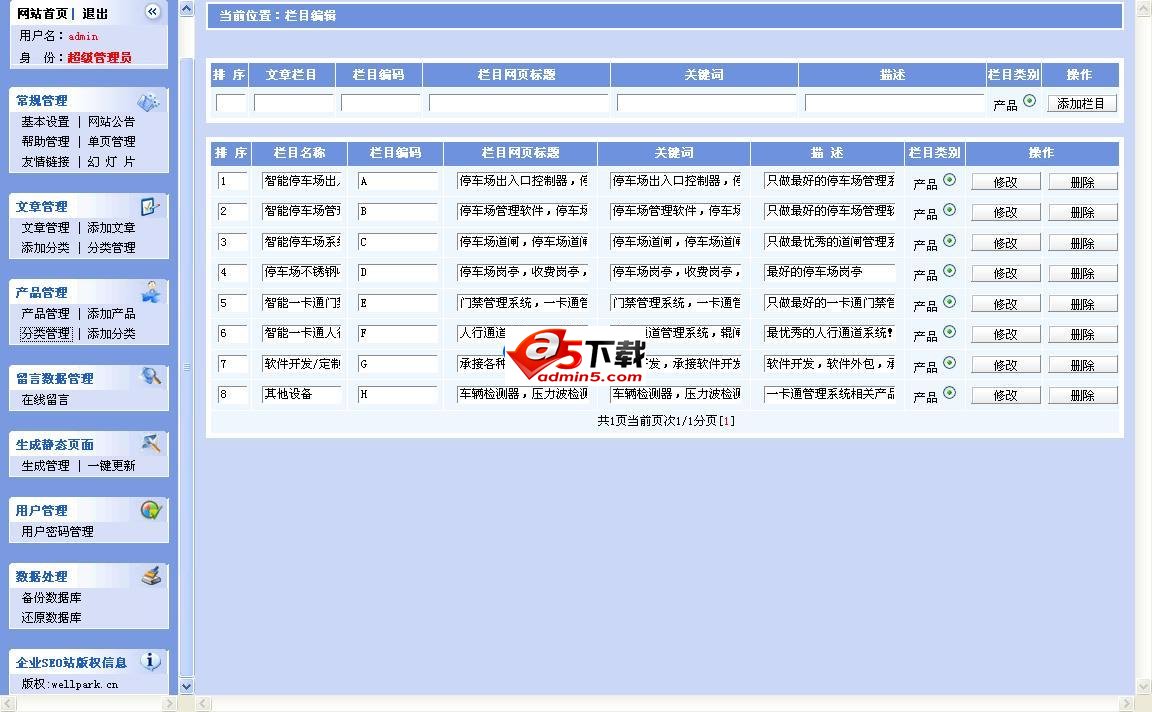Click main vertical scrollbar down arrow
This screenshot has width=1152, height=712.
(x=1144, y=686)
